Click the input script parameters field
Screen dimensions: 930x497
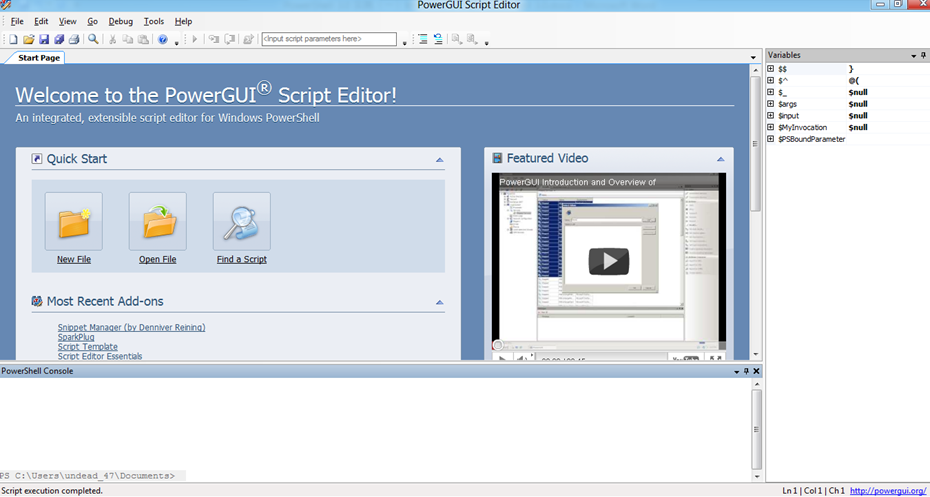(329, 39)
